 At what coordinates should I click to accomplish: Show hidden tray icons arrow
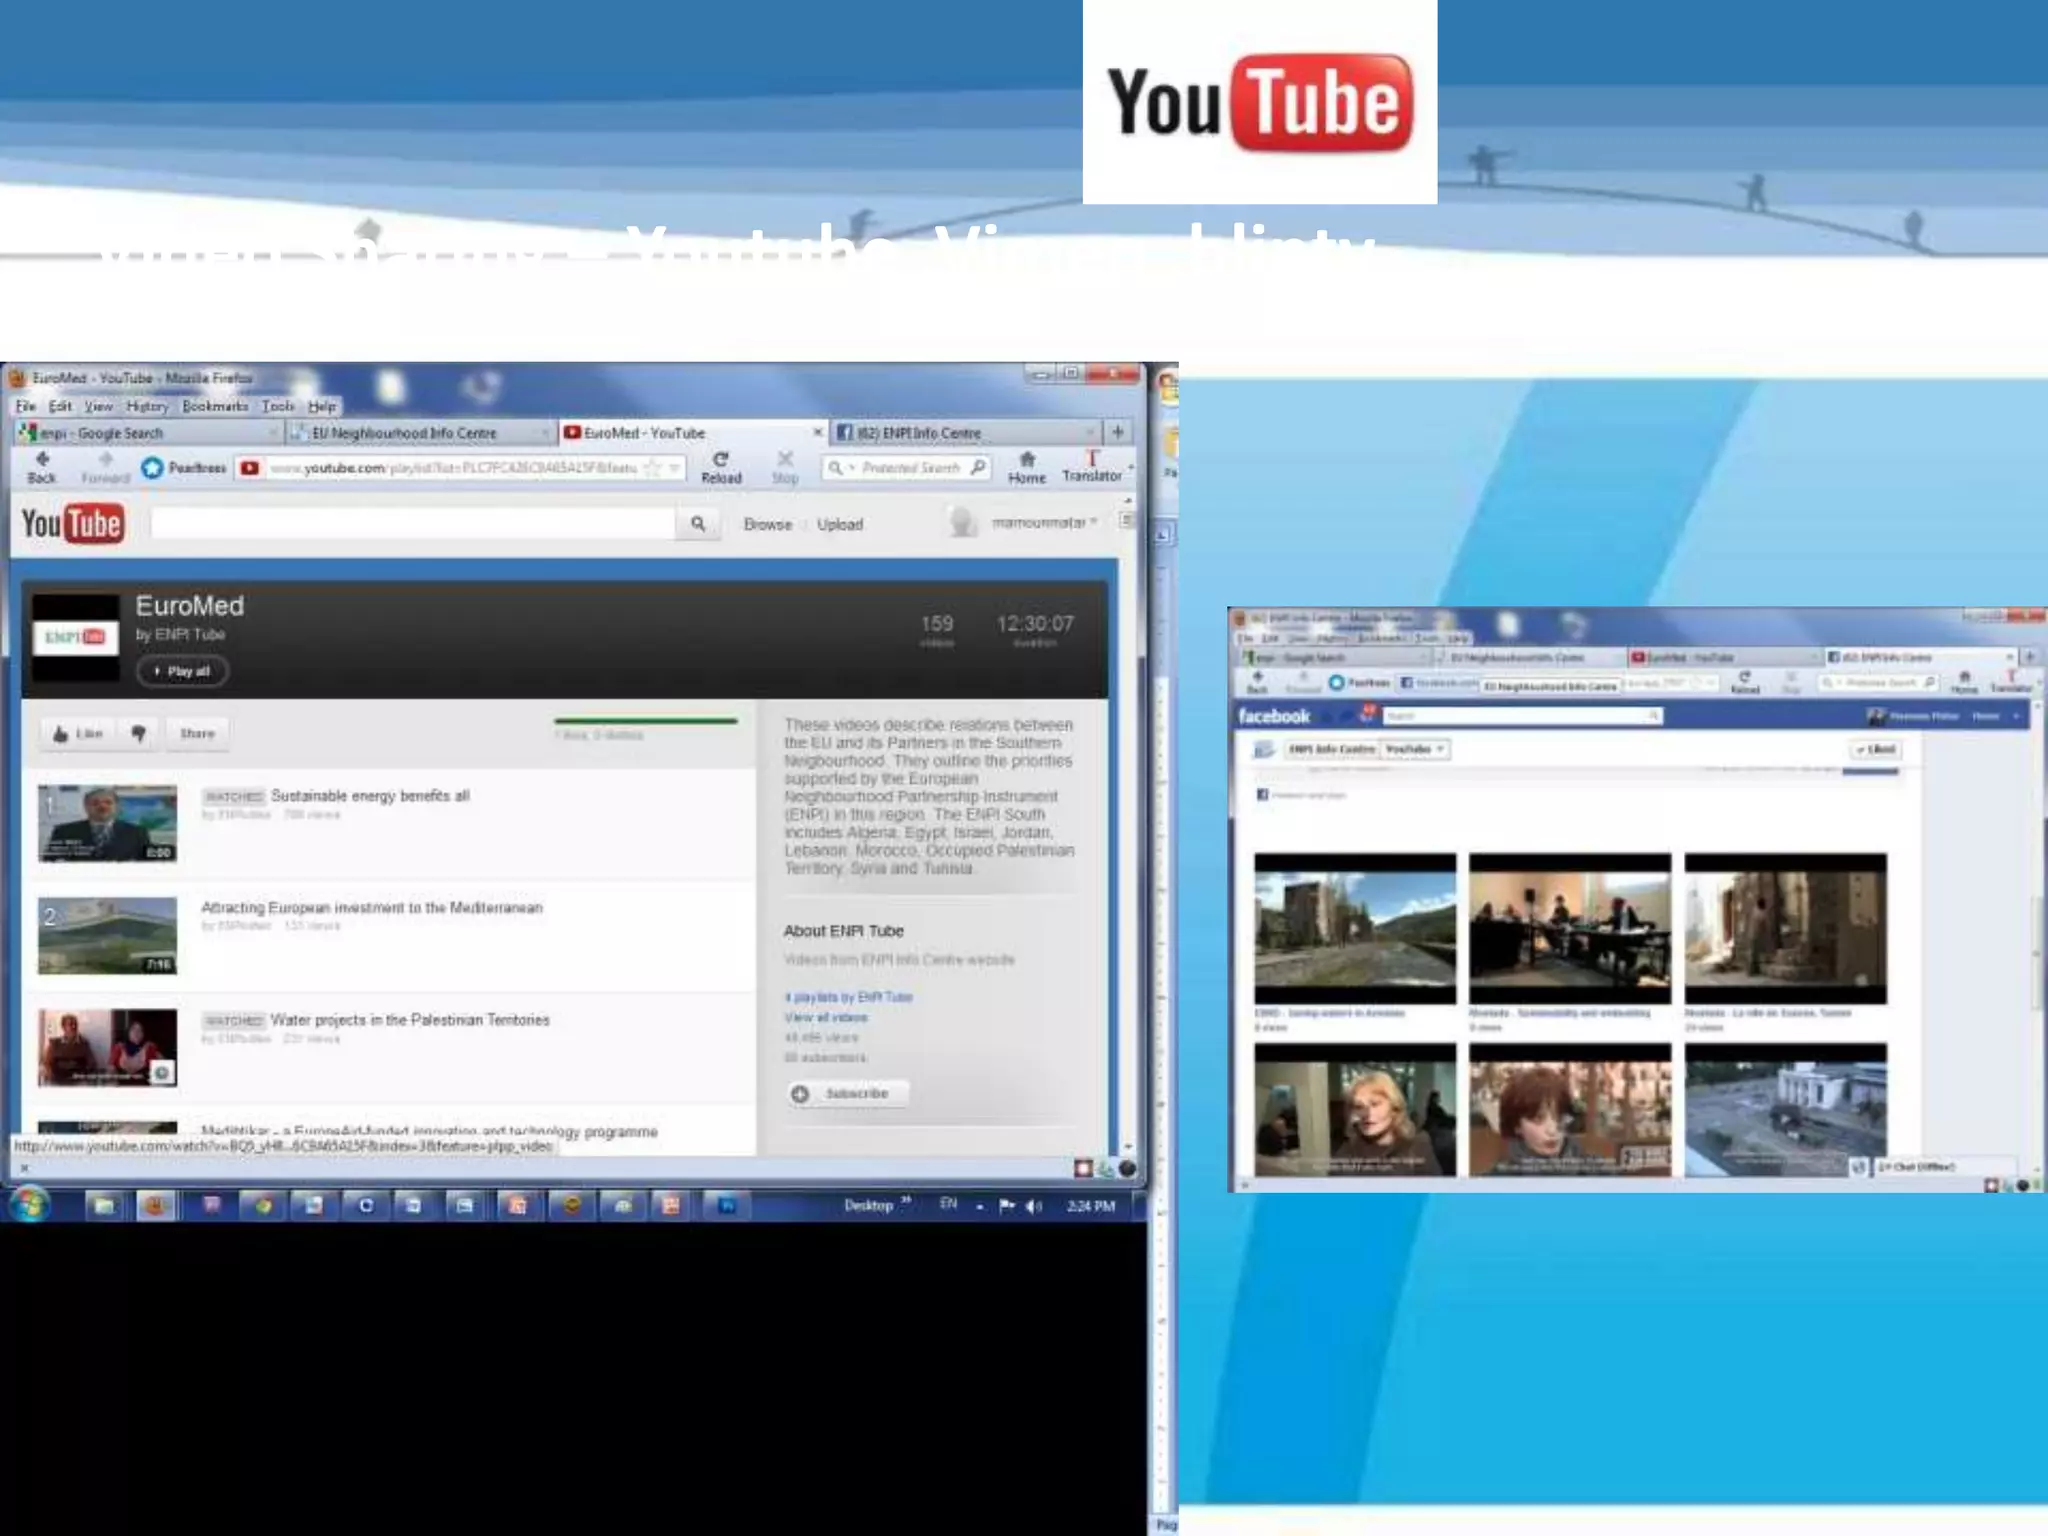click(x=979, y=1206)
